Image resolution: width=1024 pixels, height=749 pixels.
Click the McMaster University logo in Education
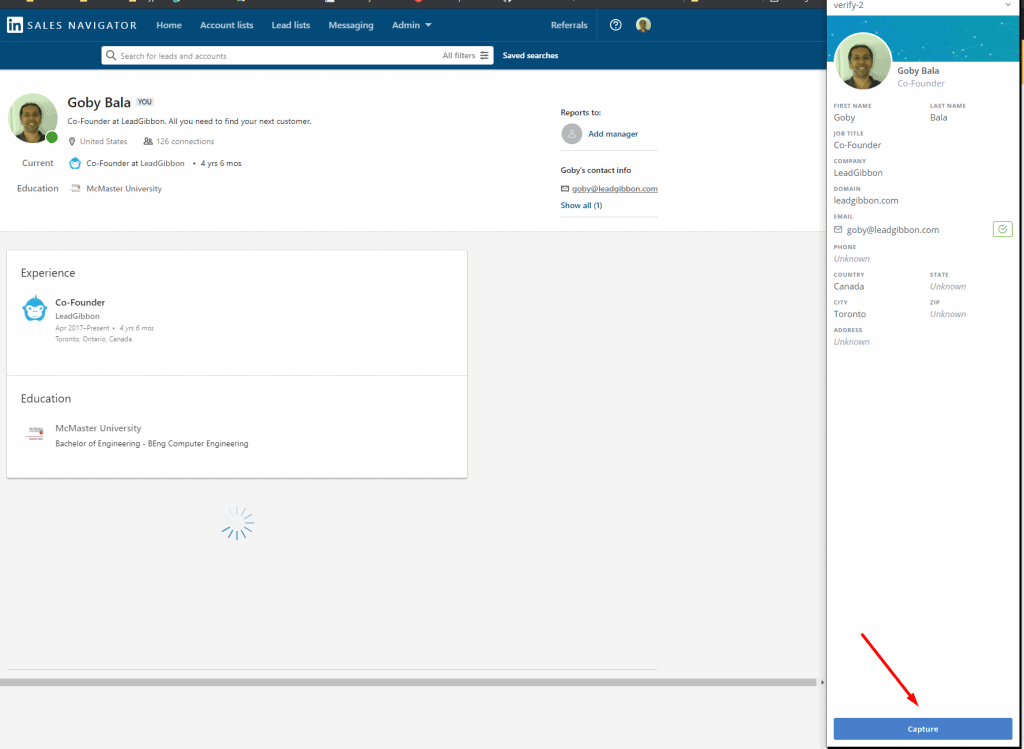35,433
